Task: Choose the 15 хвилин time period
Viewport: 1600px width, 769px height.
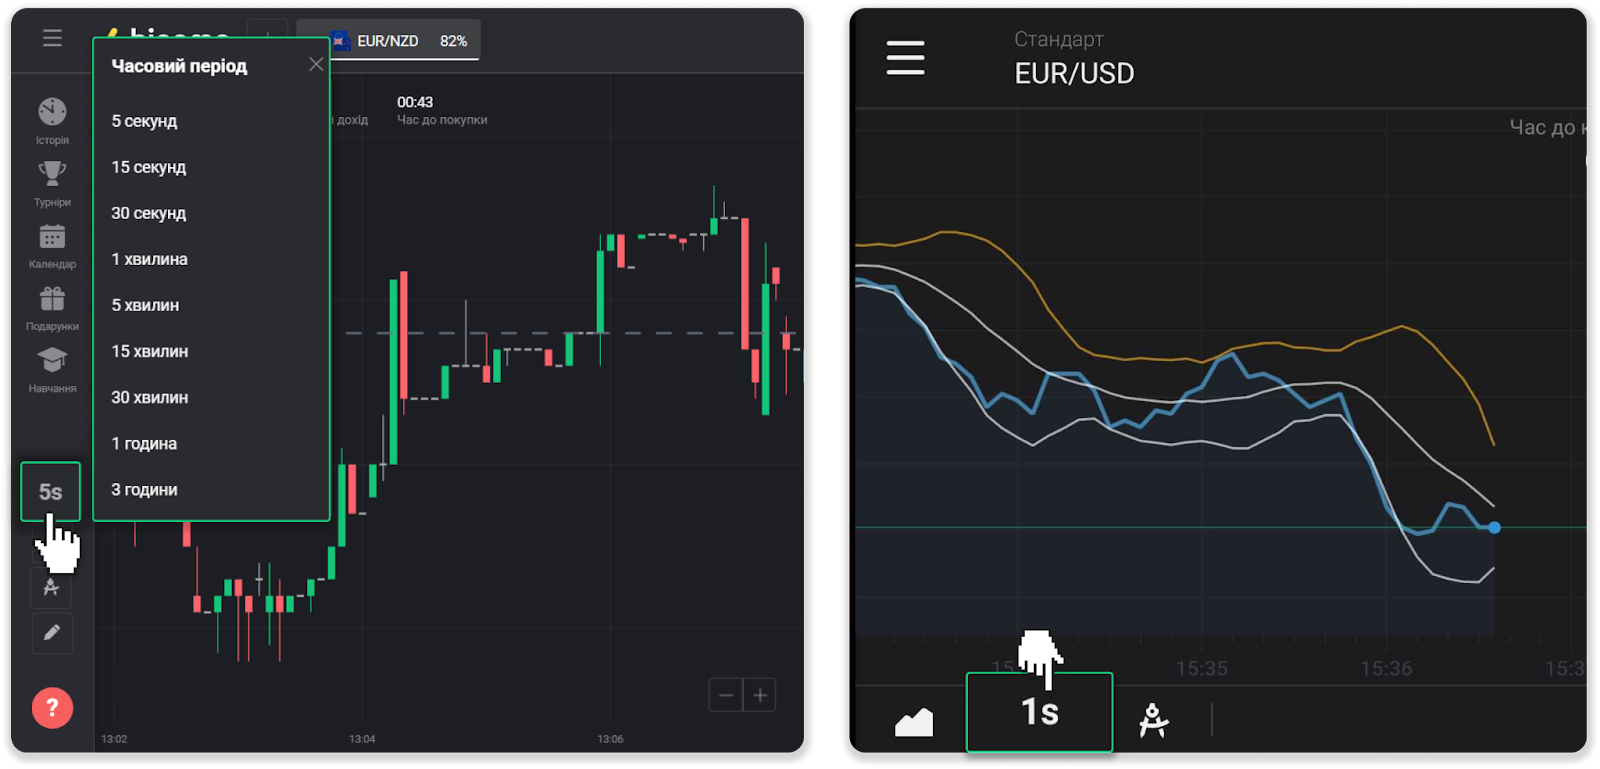Action: [x=149, y=351]
